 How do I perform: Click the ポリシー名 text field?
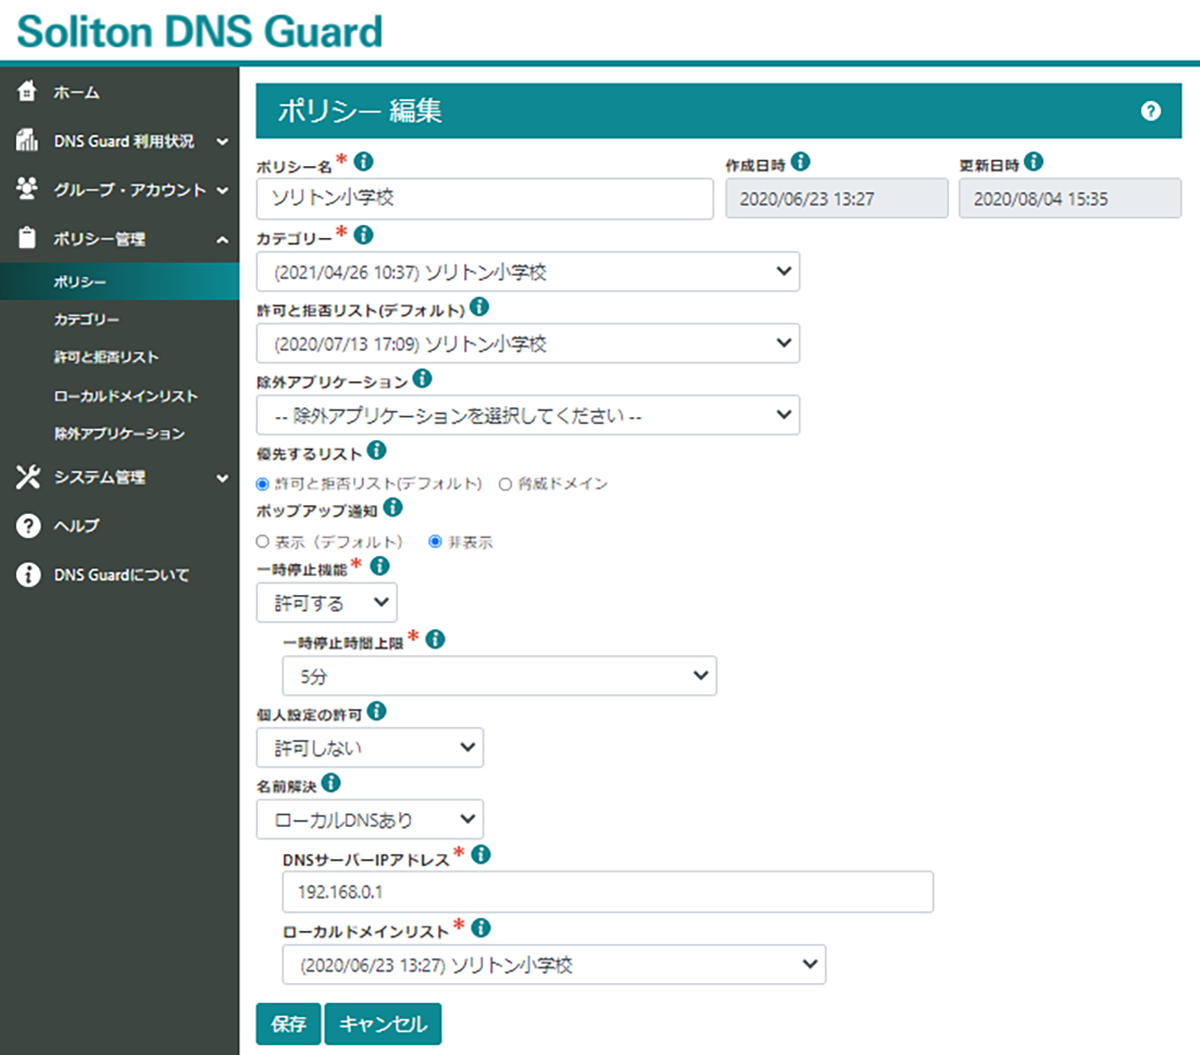(485, 198)
